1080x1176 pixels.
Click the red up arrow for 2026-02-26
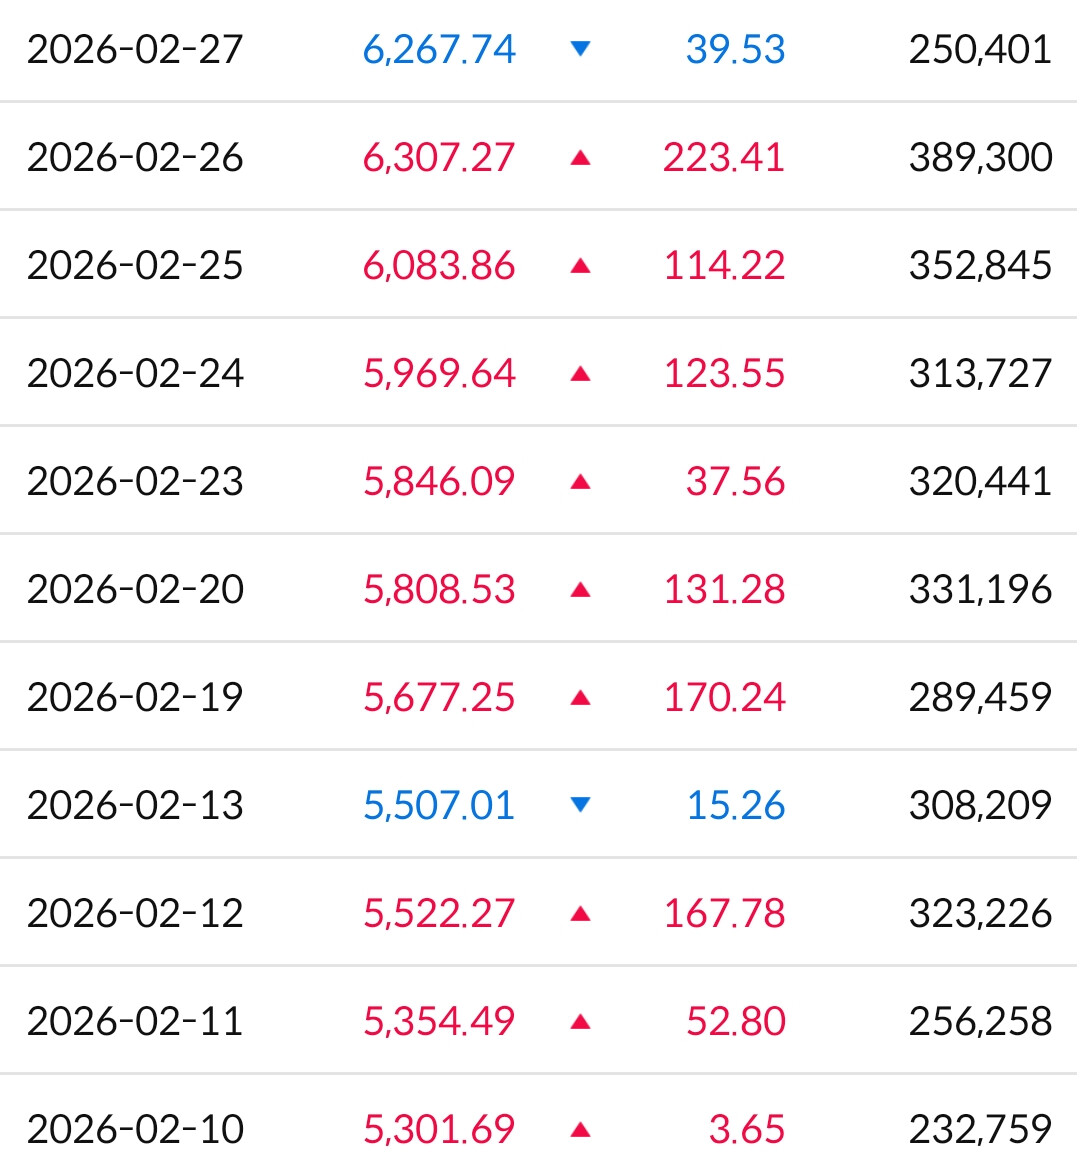[580, 158]
